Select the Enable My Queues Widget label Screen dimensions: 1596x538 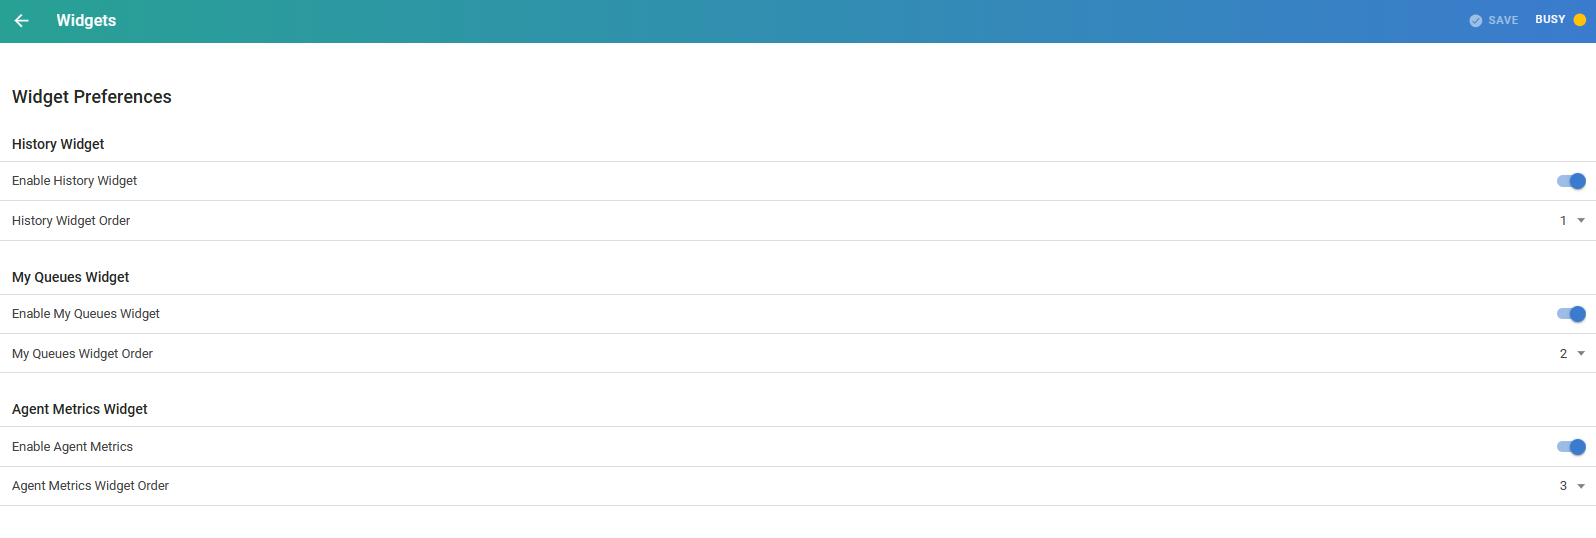[x=86, y=314]
